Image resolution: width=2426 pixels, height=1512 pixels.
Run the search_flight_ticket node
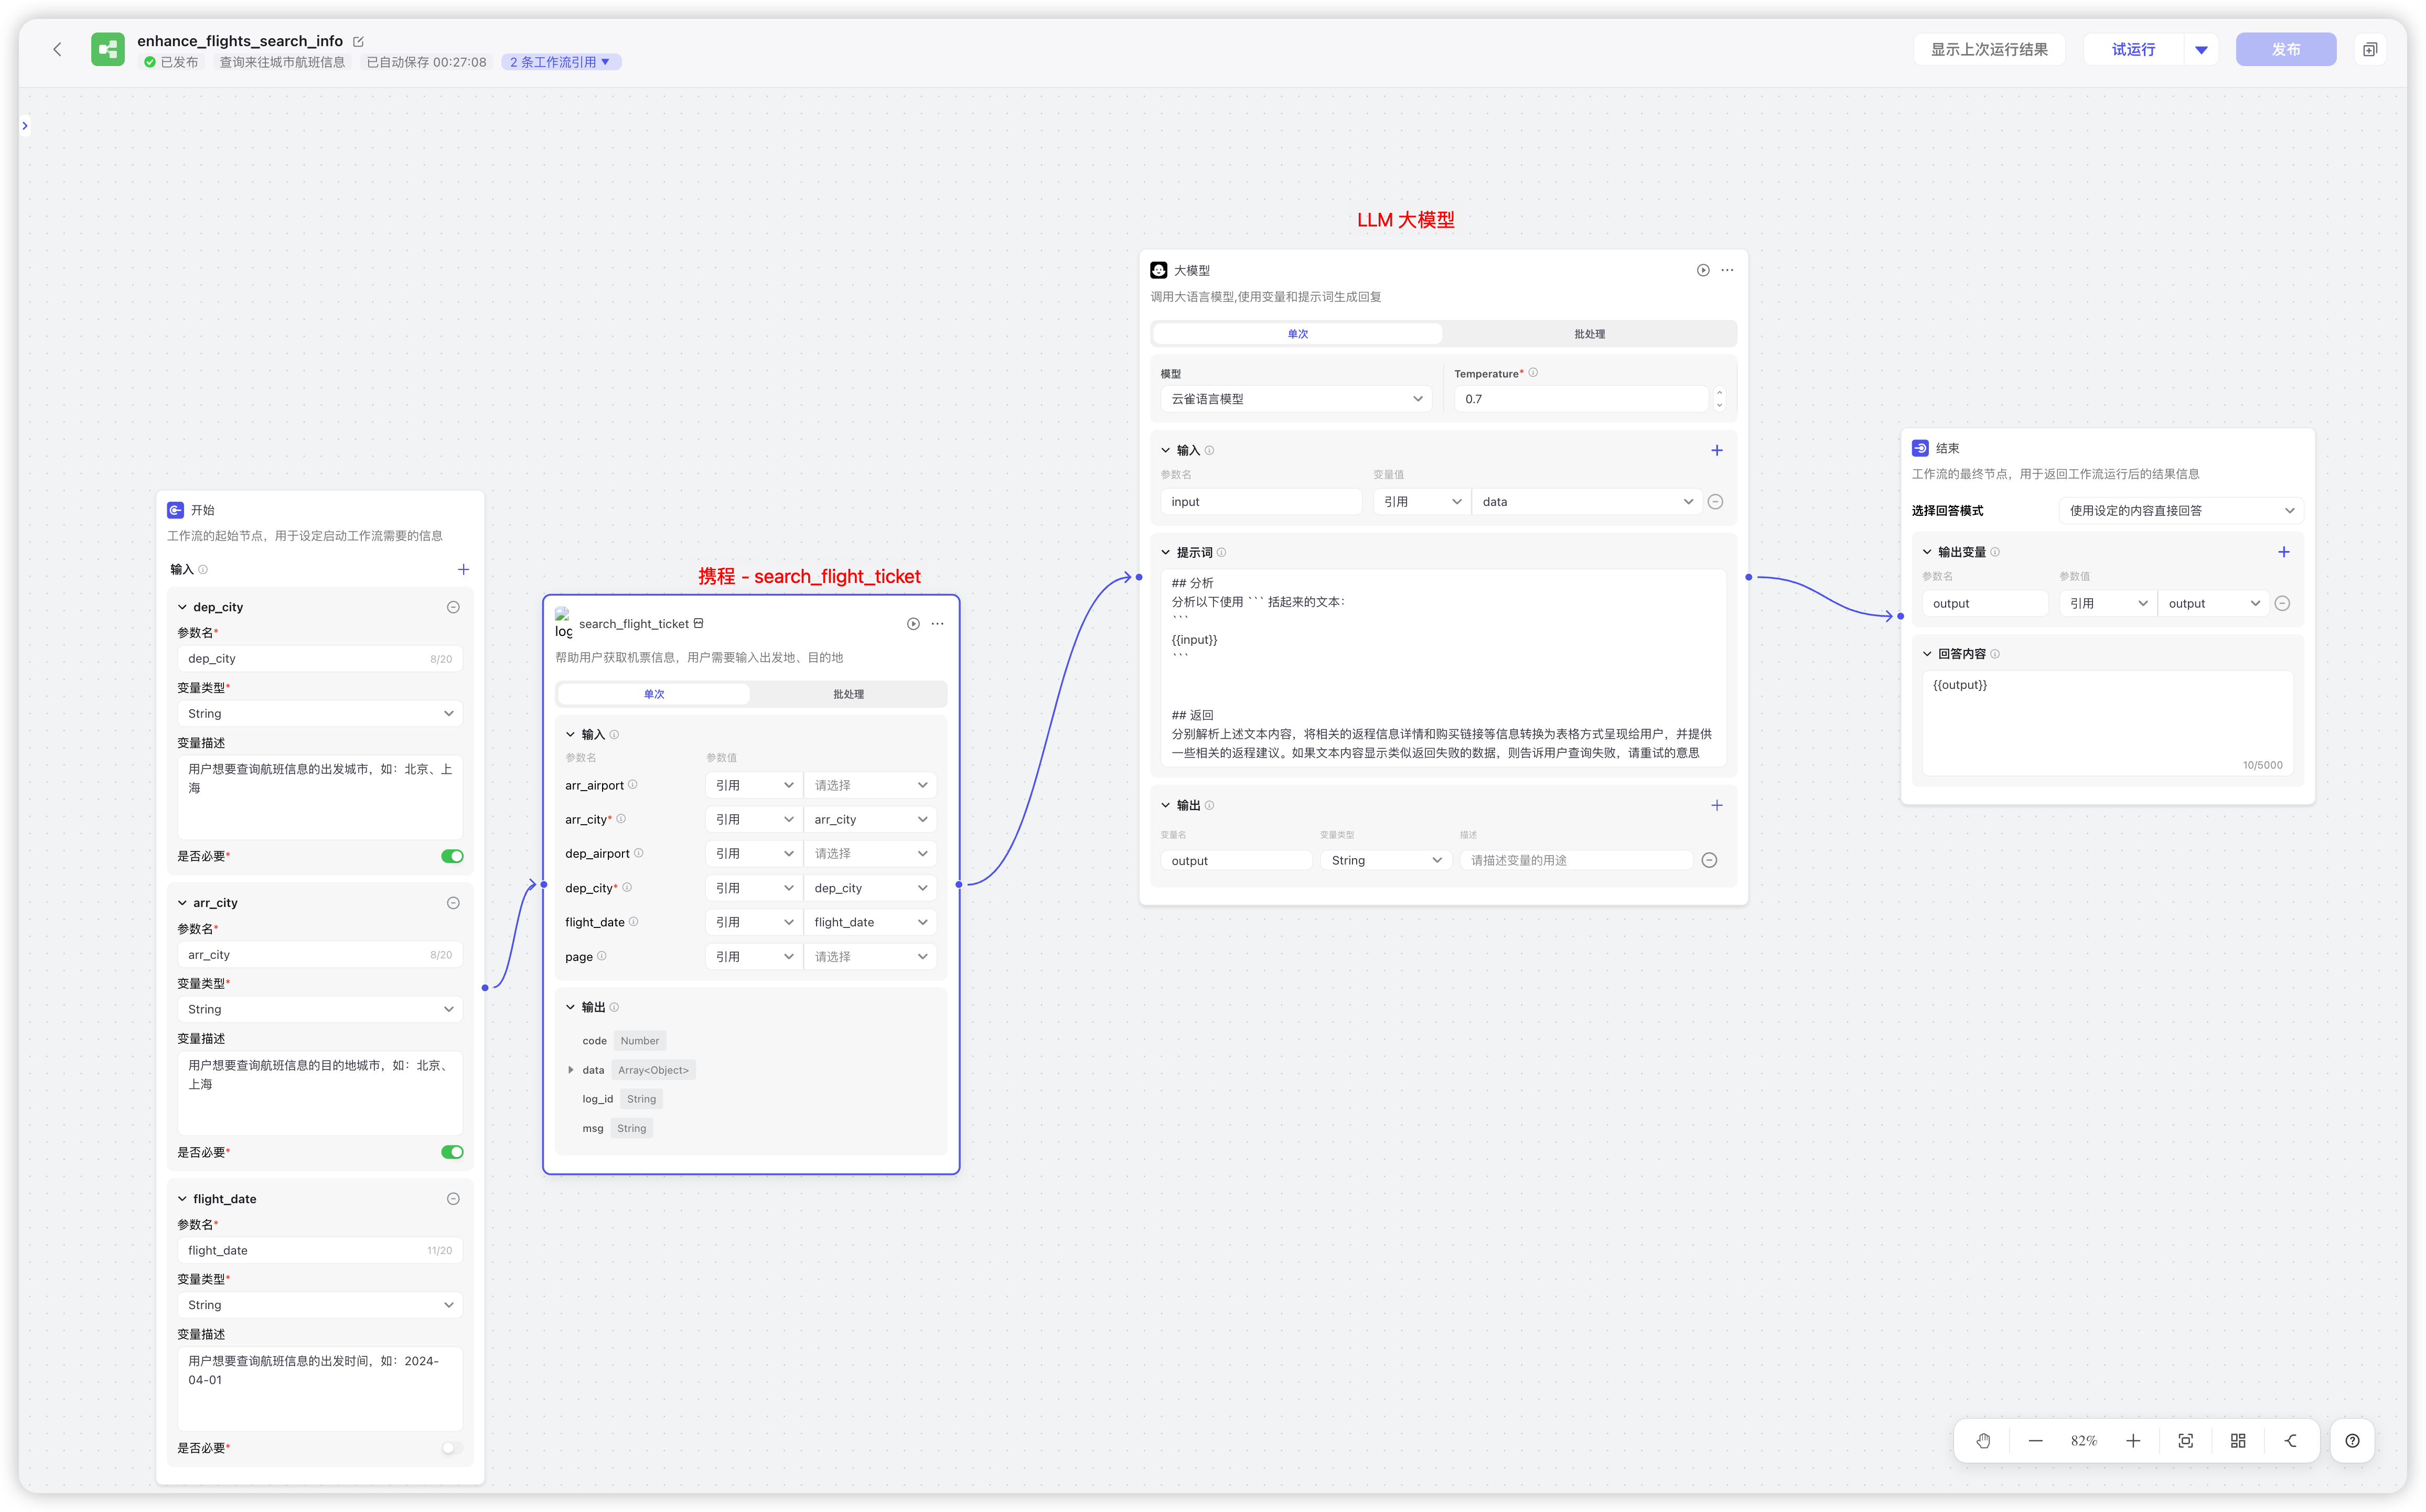pos(913,624)
